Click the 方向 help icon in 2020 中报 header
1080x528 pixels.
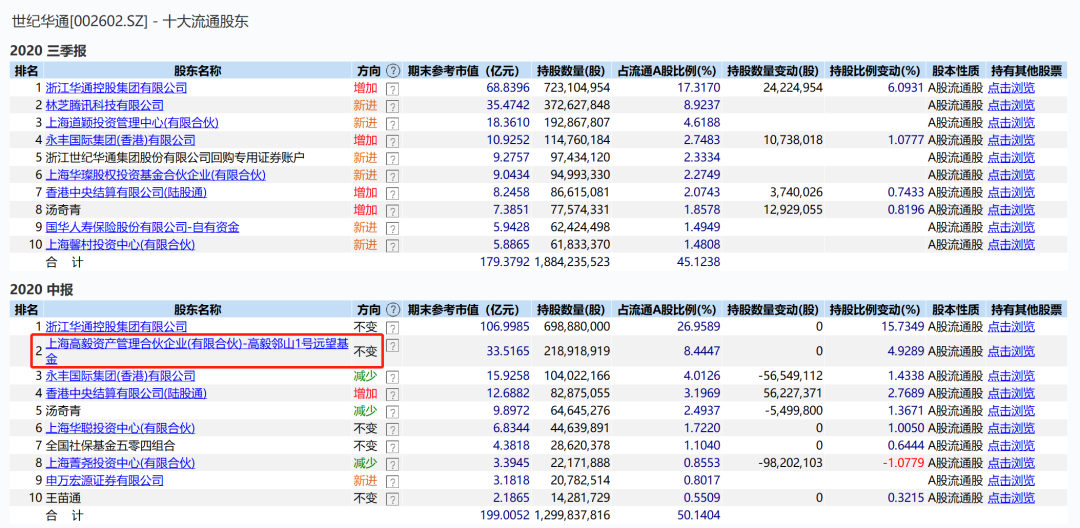coord(393,310)
